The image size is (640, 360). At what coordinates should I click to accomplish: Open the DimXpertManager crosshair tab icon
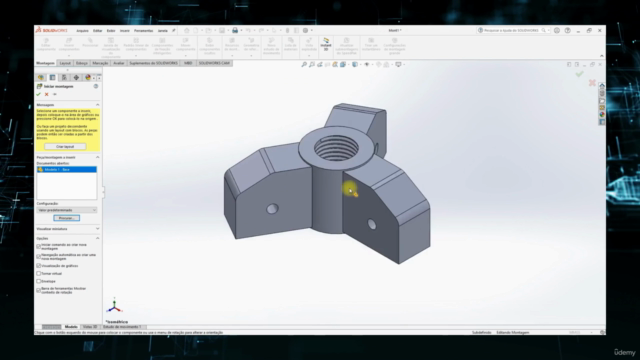click(76, 78)
